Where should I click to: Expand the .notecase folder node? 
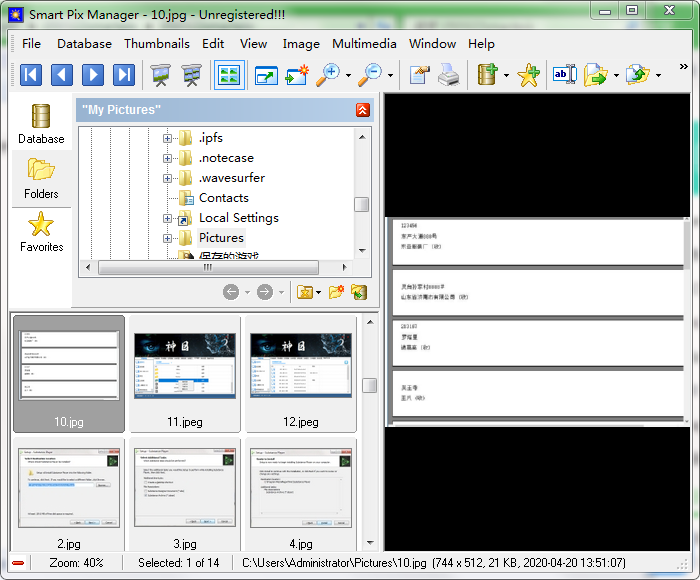tap(168, 158)
